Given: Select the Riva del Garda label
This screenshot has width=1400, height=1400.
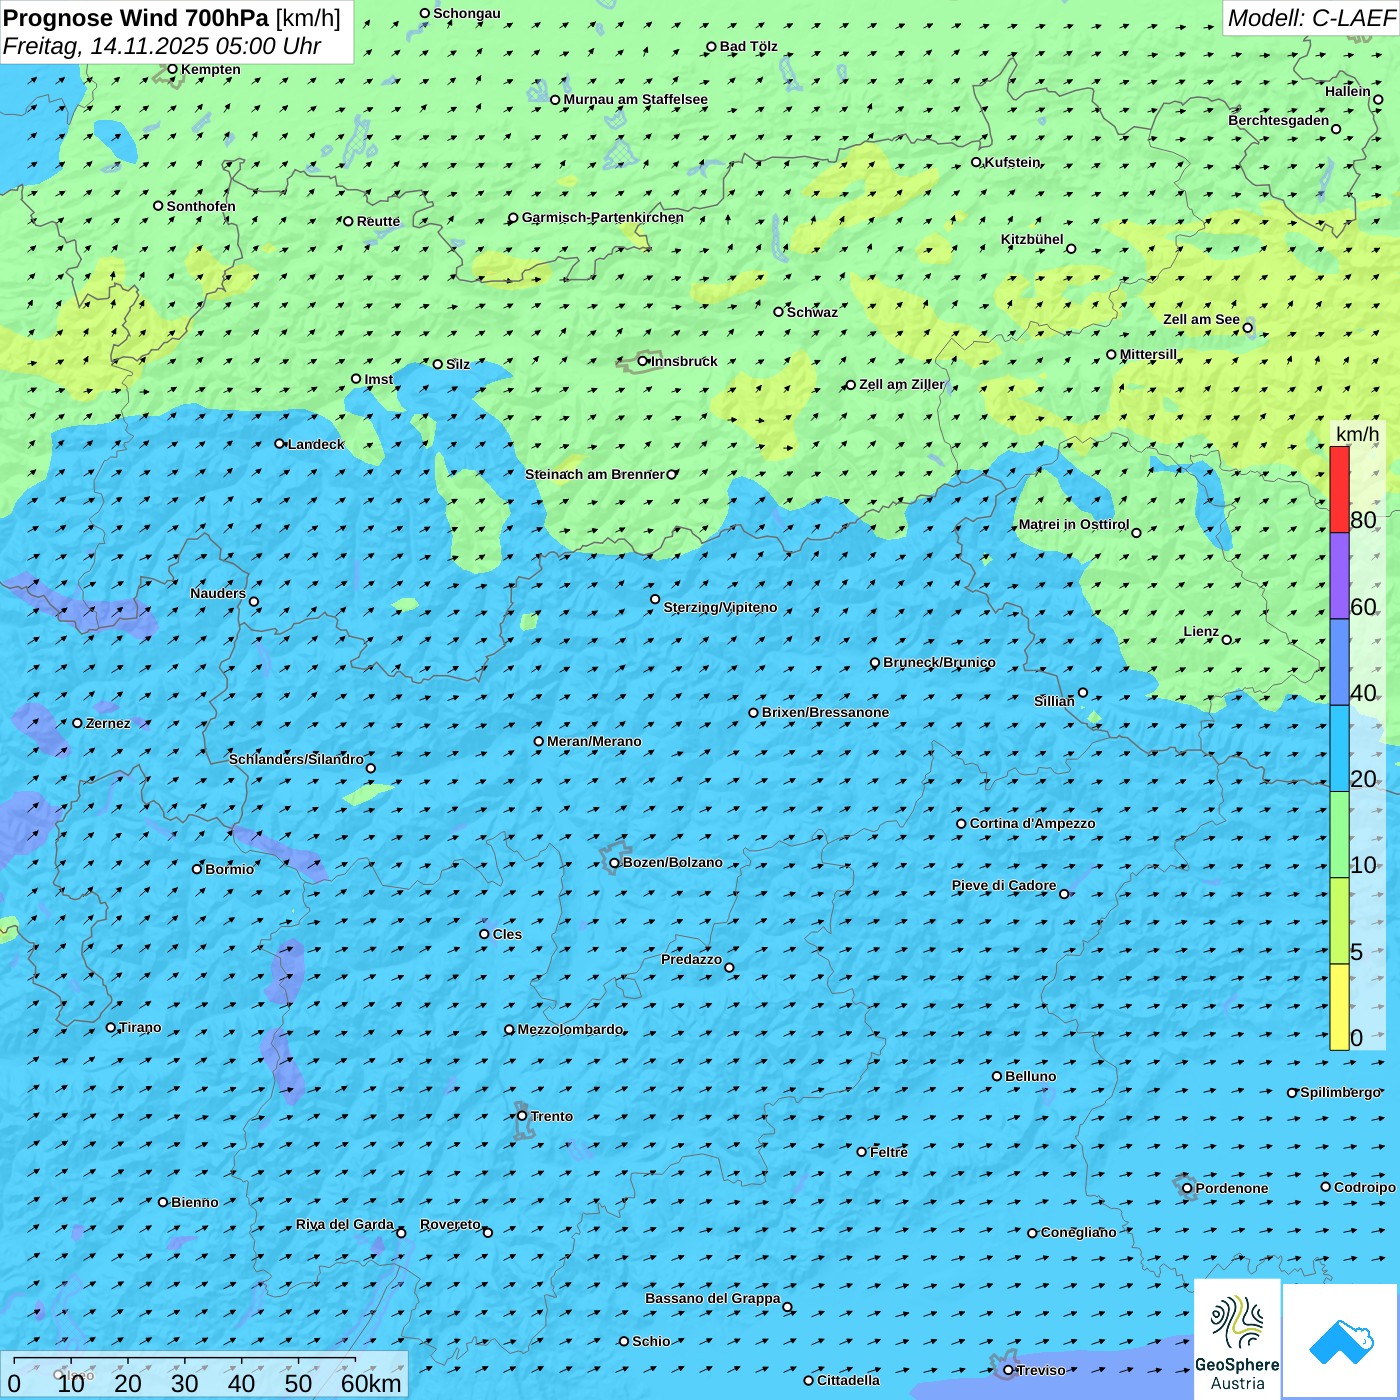Looking at the screenshot, I should [x=345, y=1224].
